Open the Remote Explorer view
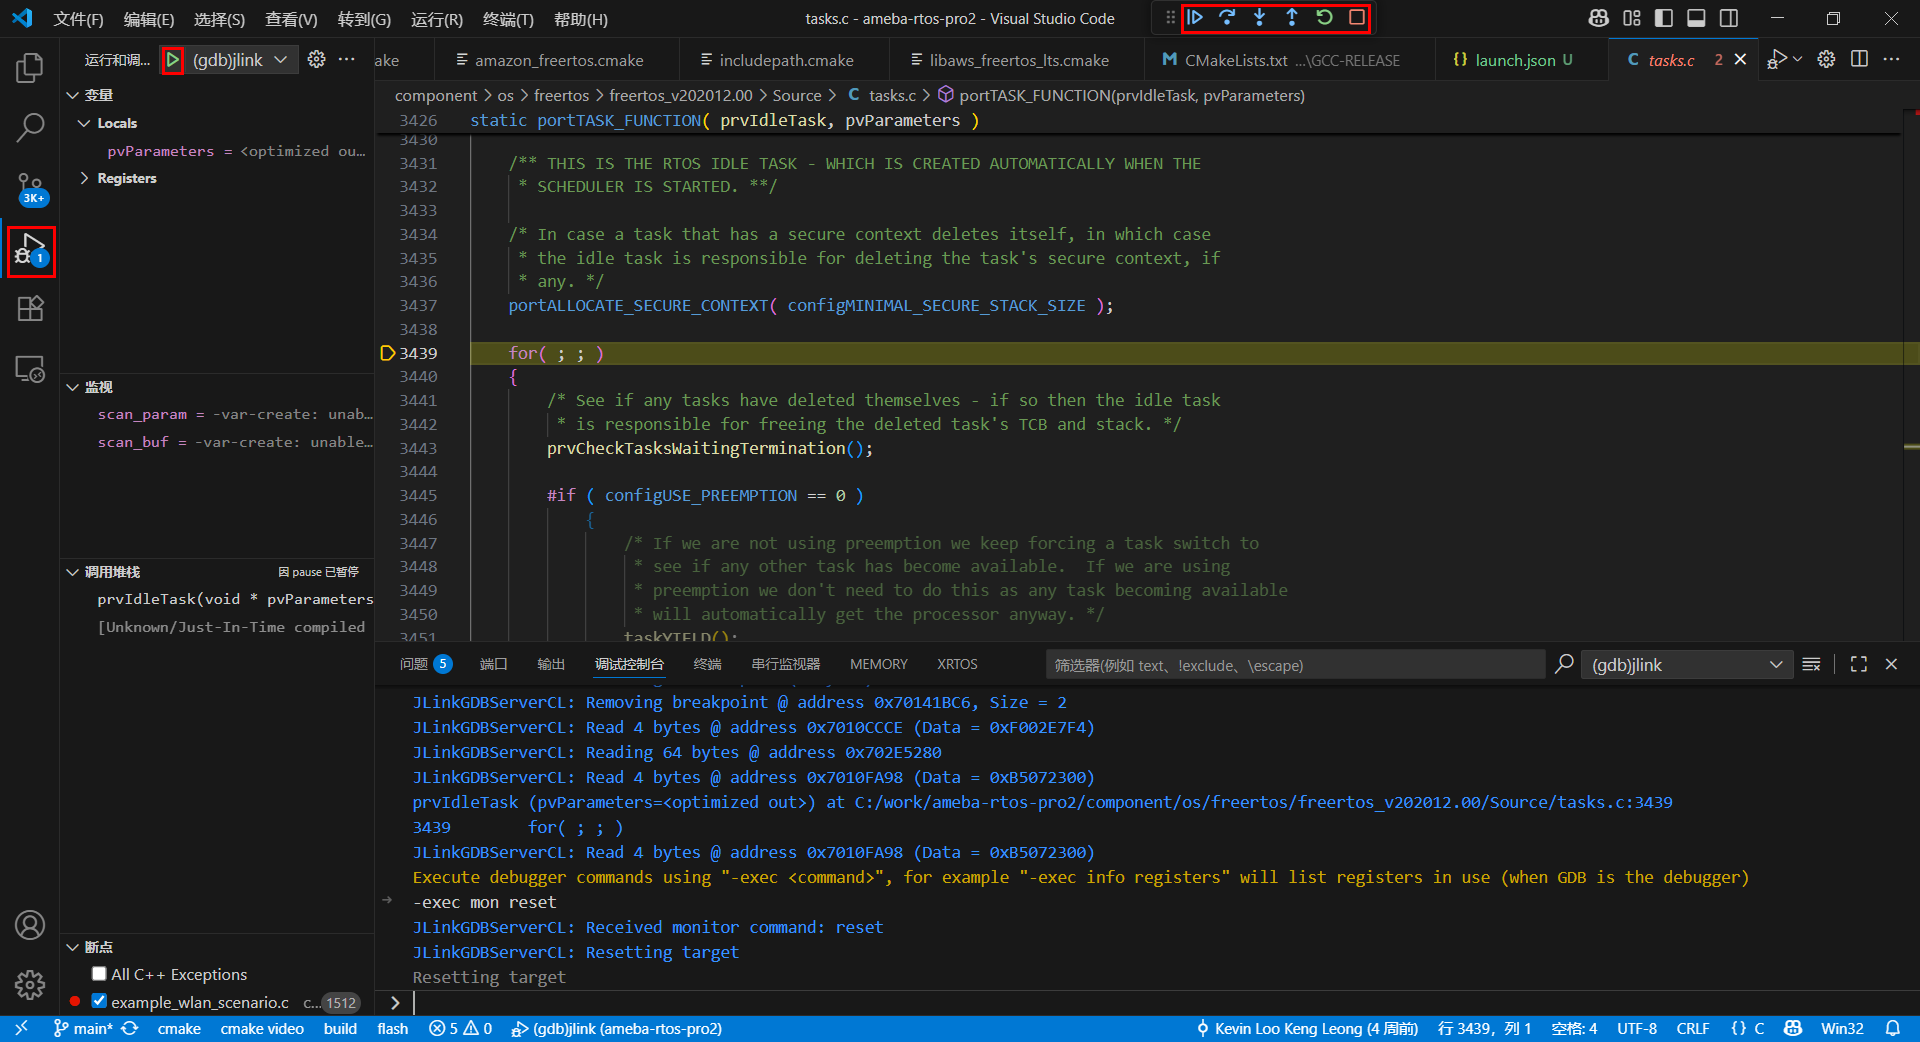The image size is (1920, 1042). [30, 369]
